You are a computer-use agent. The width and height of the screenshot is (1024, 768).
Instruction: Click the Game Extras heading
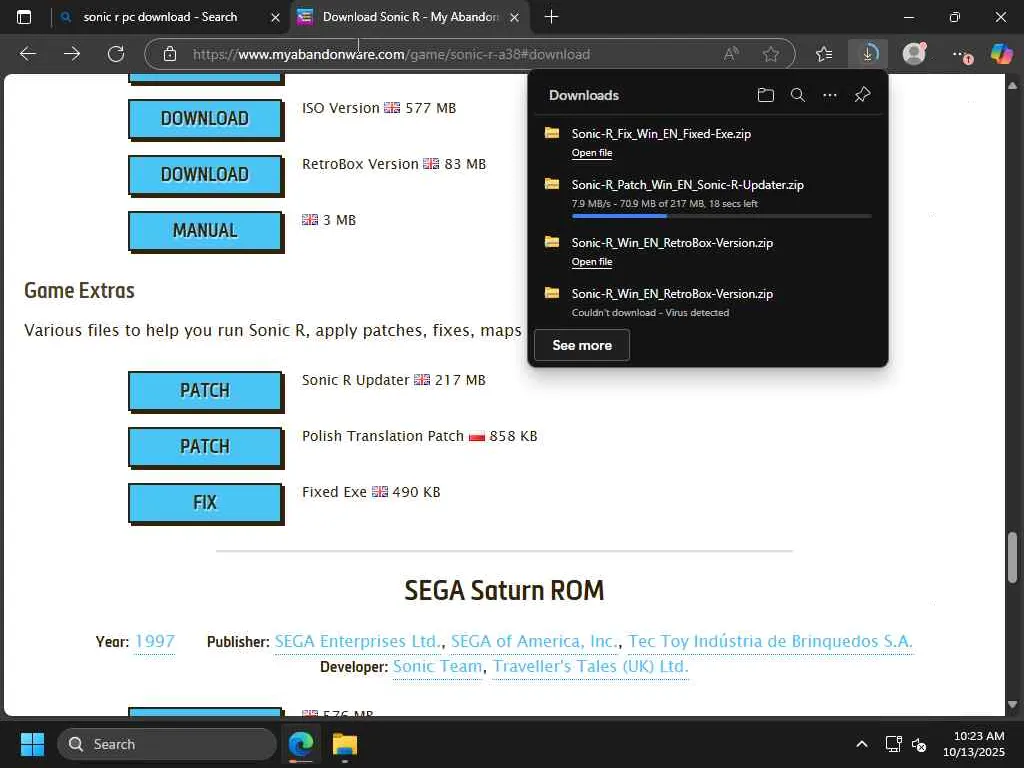(x=79, y=291)
